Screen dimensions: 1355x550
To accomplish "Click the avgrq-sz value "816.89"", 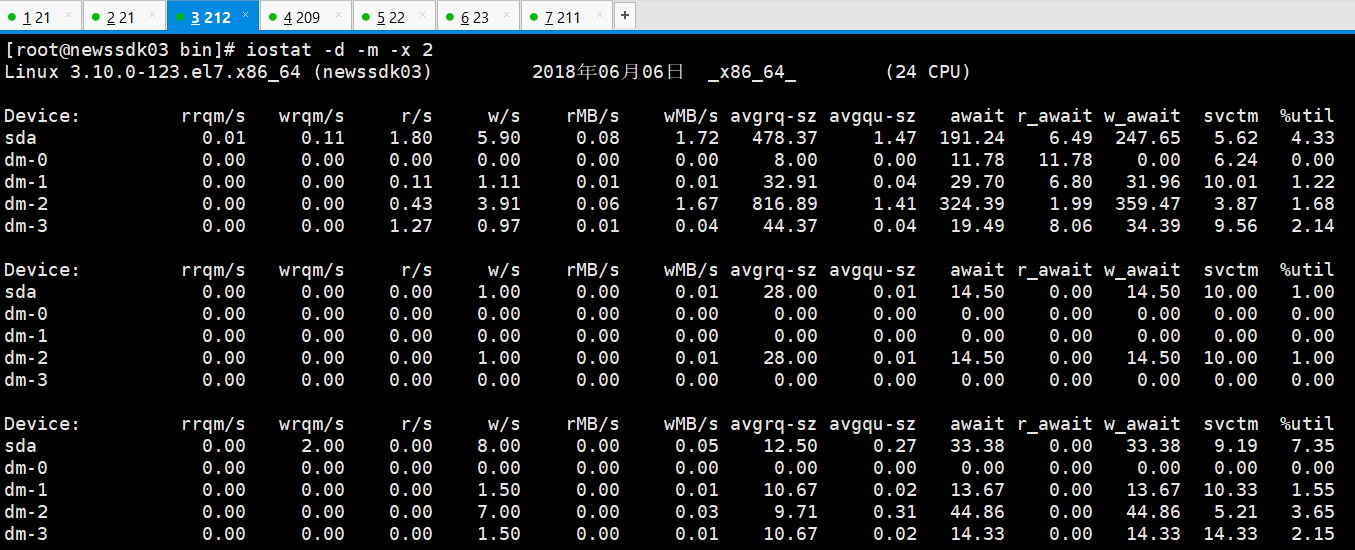I will 785,204.
